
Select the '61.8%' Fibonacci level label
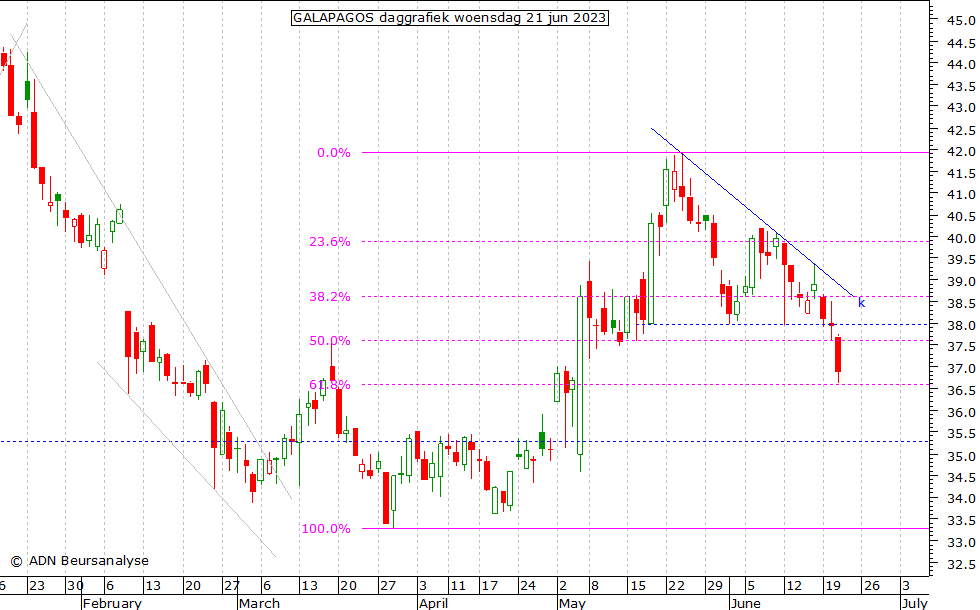[x=330, y=384]
